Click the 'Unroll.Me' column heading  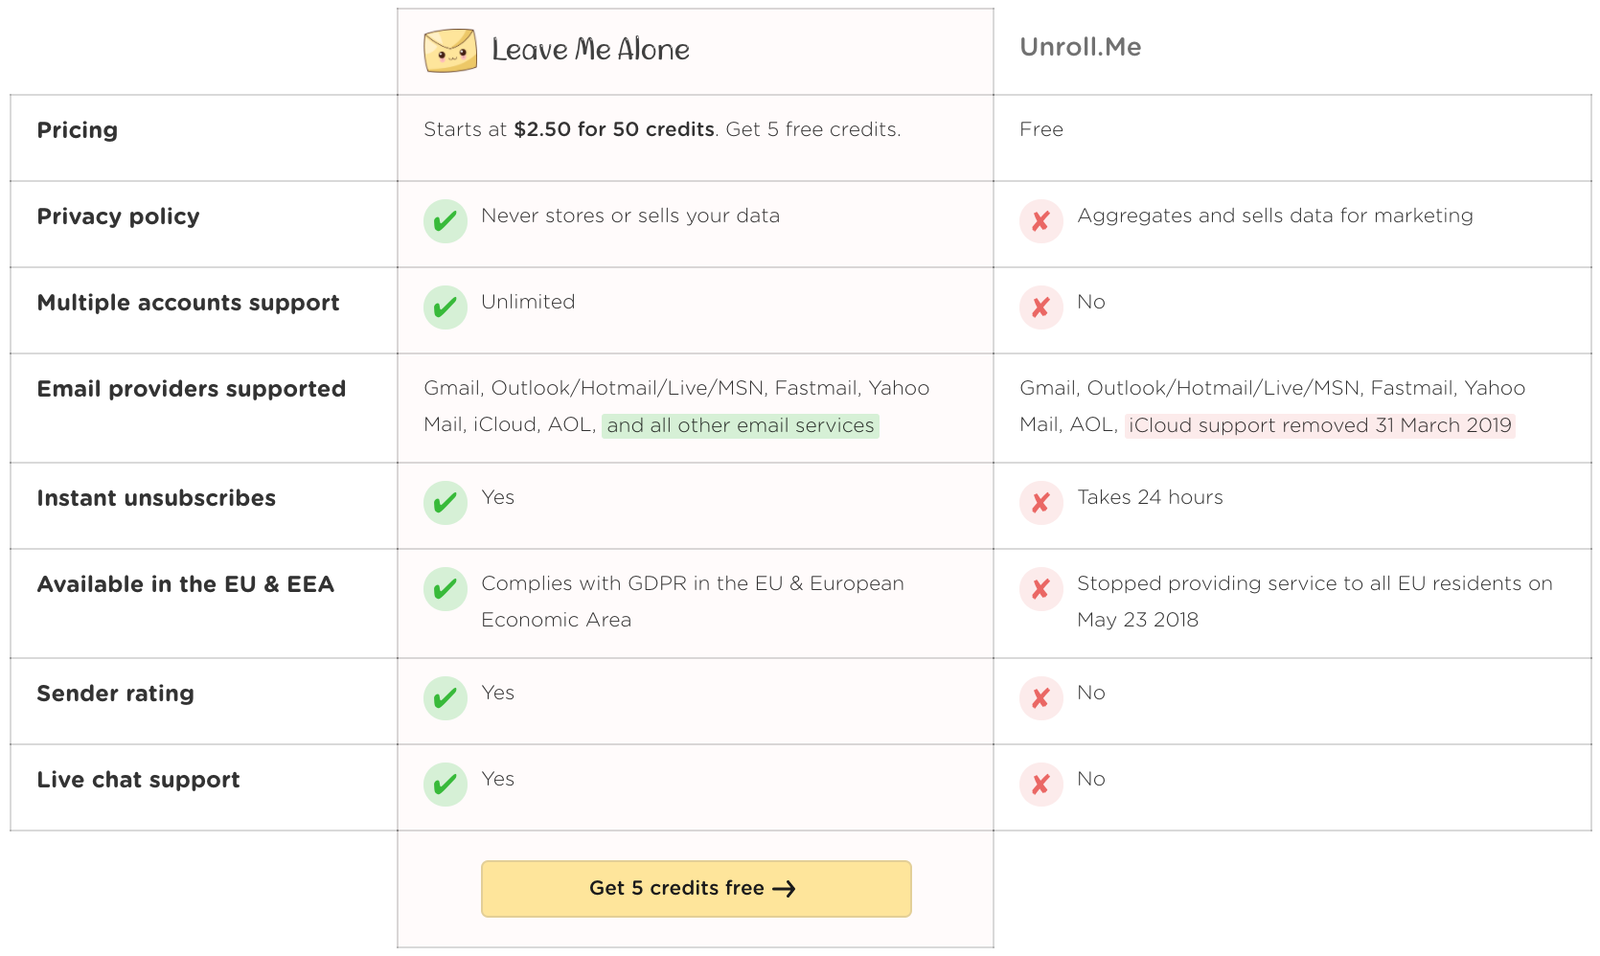pyautogui.click(x=1080, y=47)
